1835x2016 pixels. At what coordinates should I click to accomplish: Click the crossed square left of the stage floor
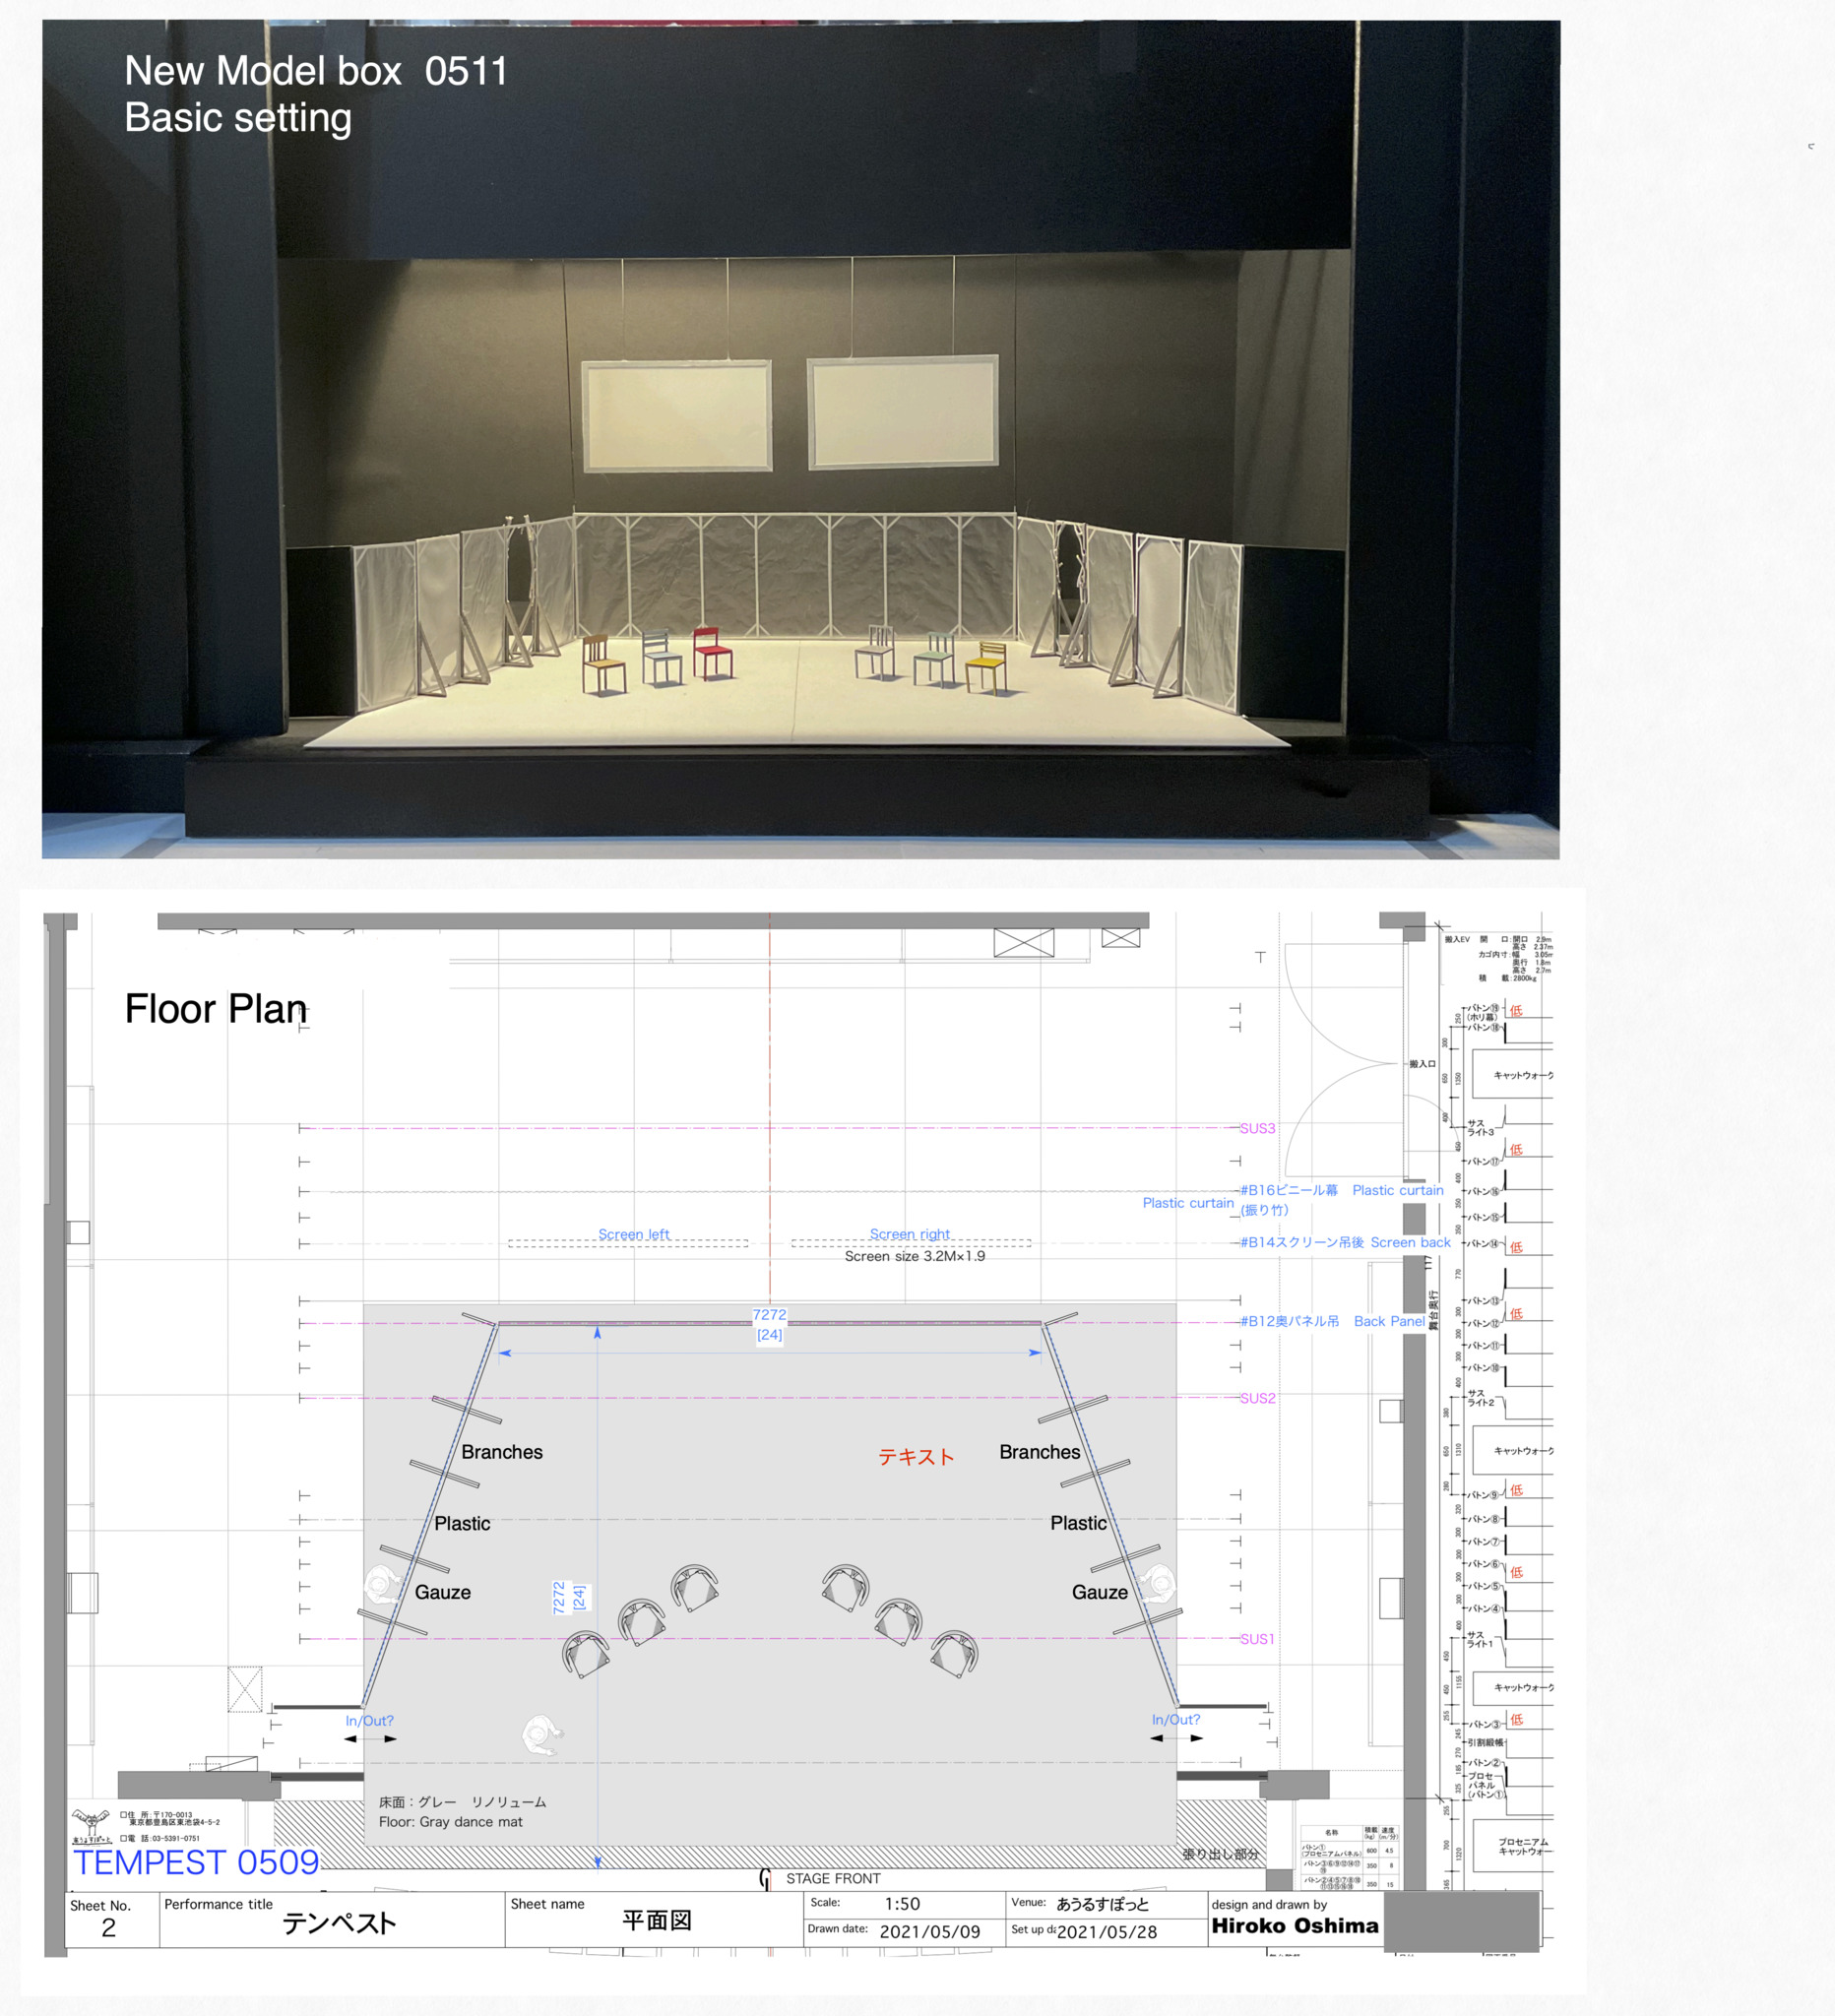point(245,1689)
